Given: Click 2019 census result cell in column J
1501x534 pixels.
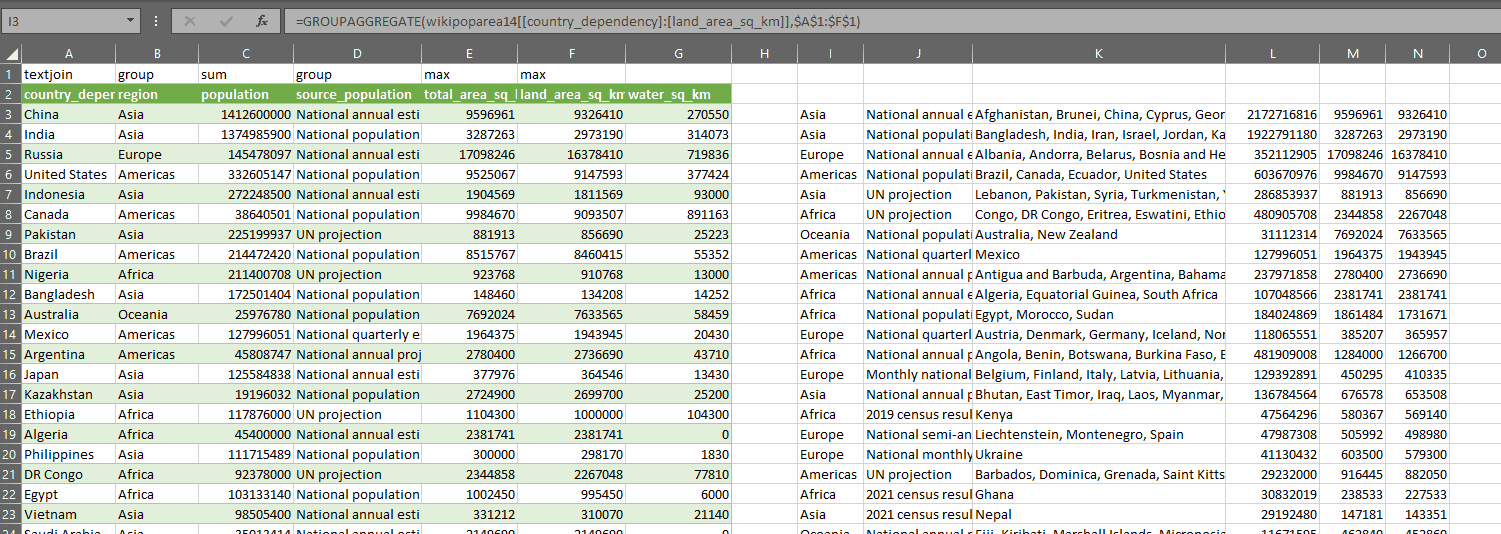Looking at the screenshot, I should pyautogui.click(x=918, y=414).
